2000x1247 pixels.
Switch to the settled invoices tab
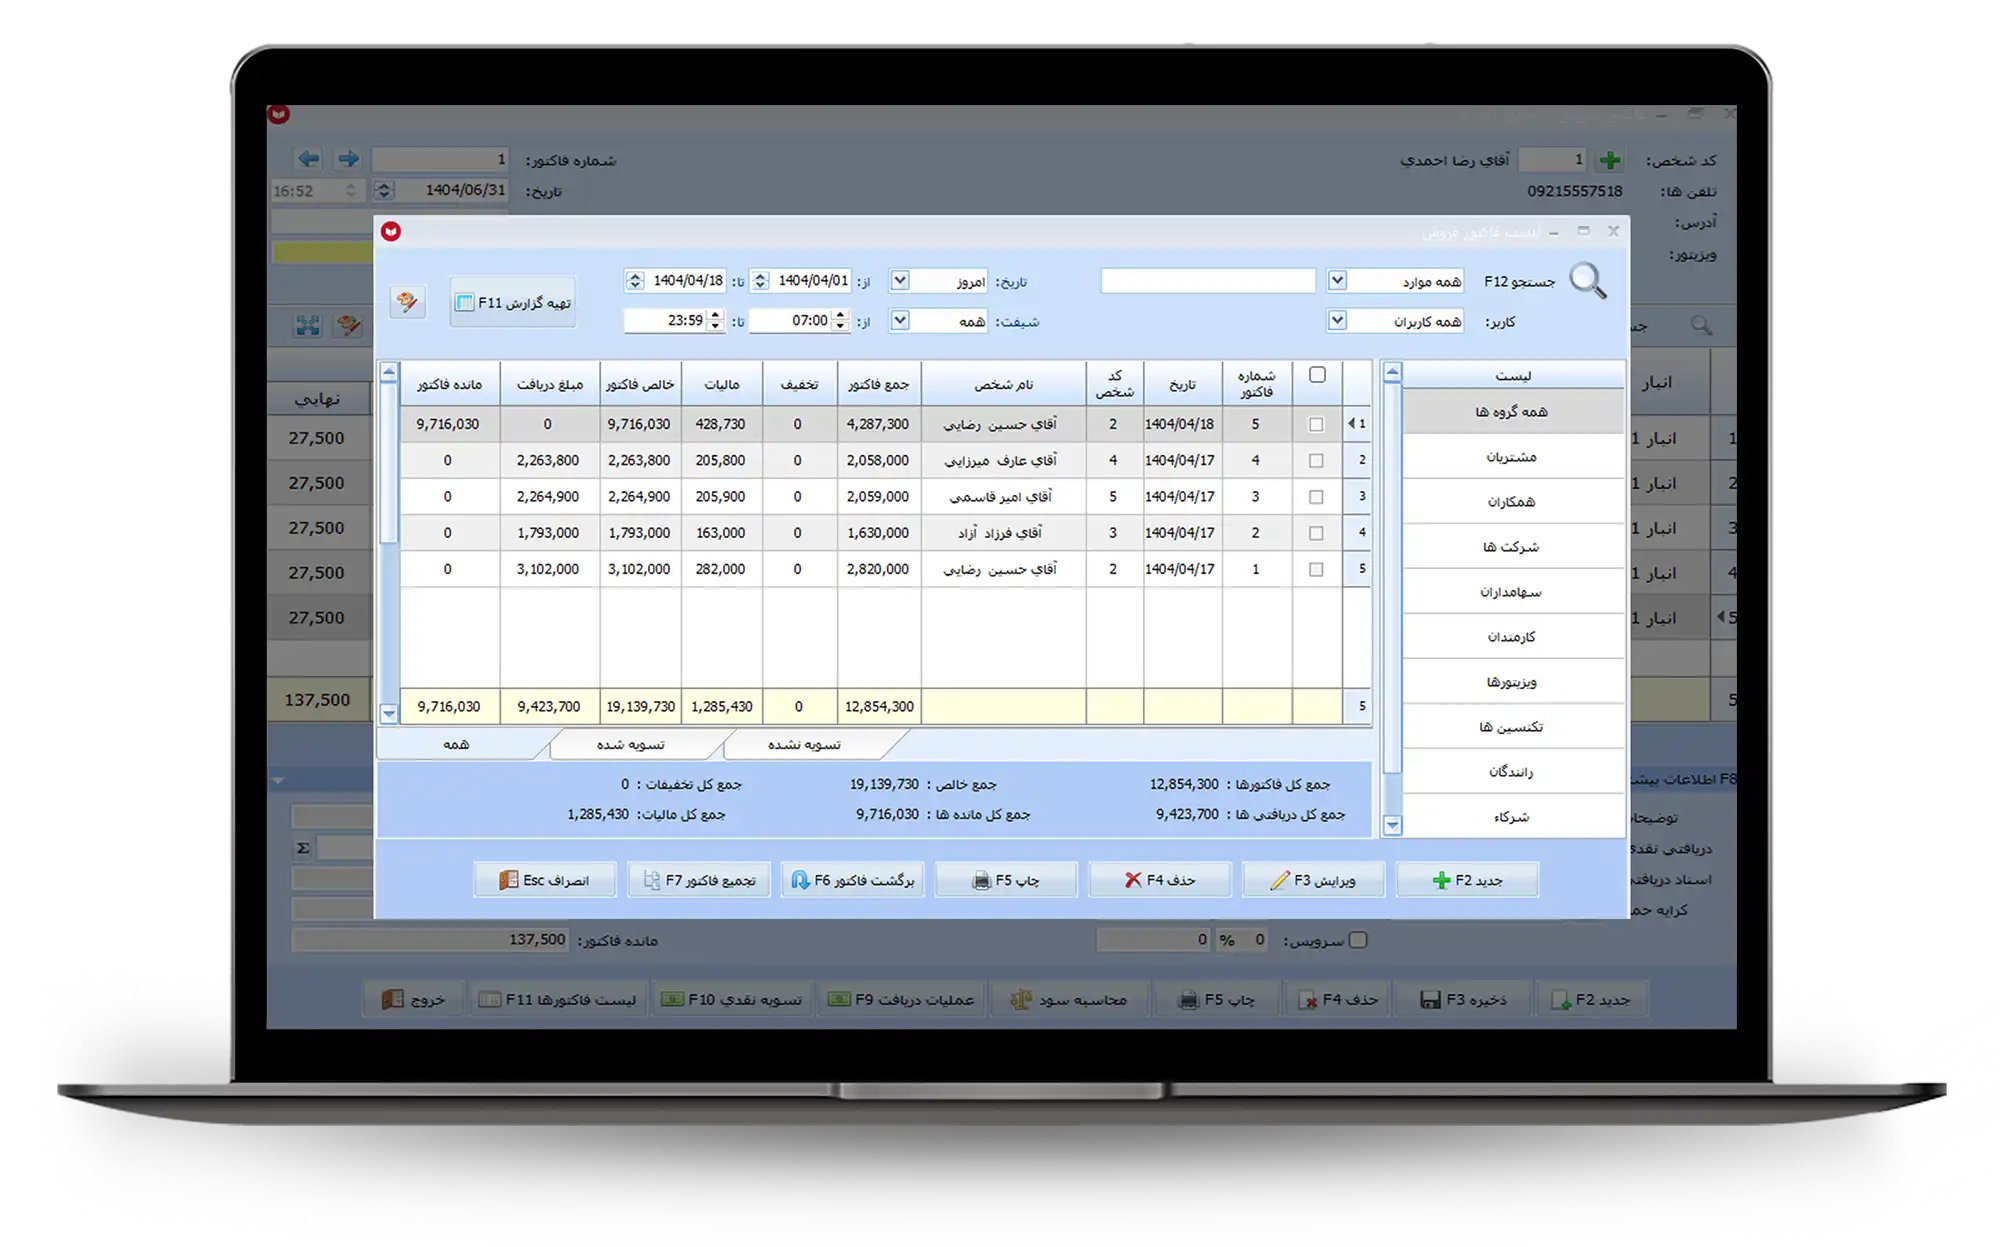pos(631,745)
